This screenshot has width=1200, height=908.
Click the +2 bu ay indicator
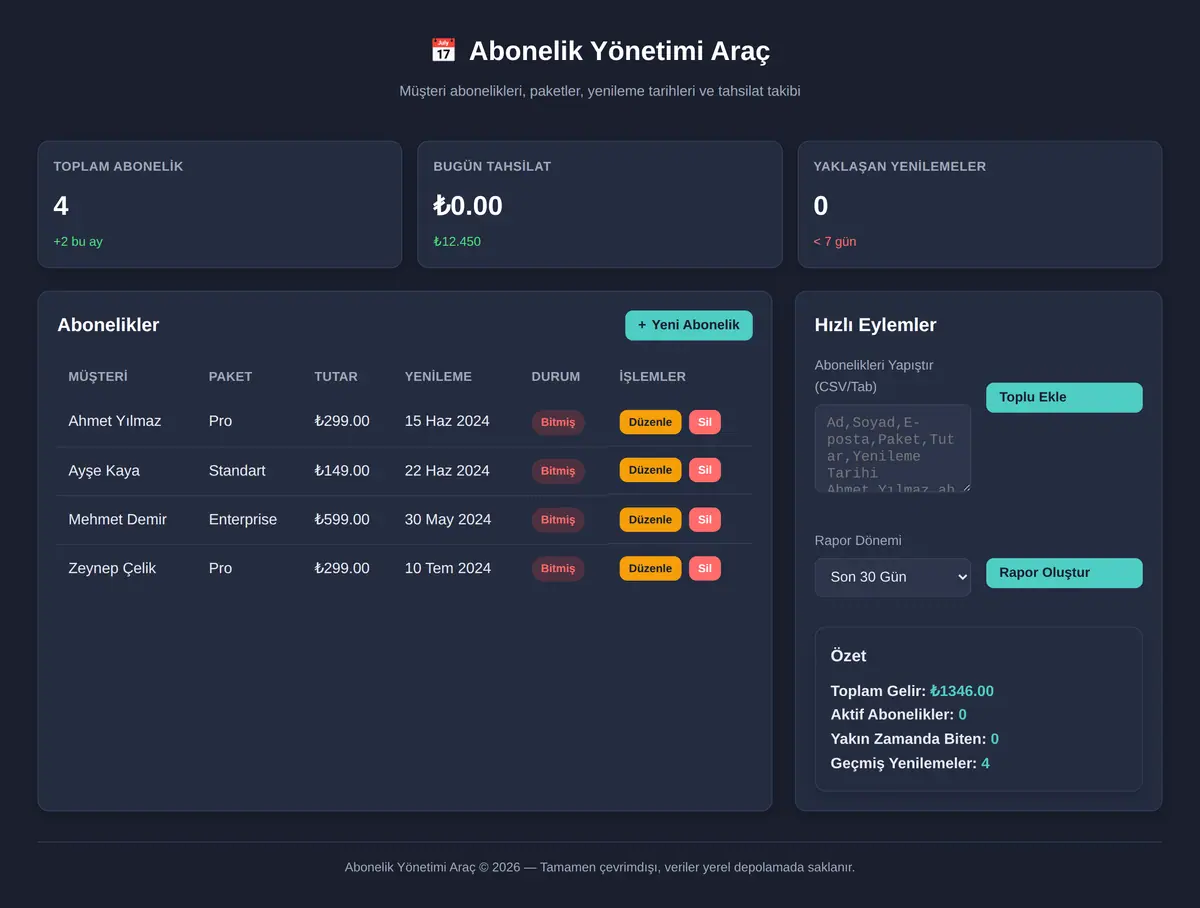pos(78,241)
